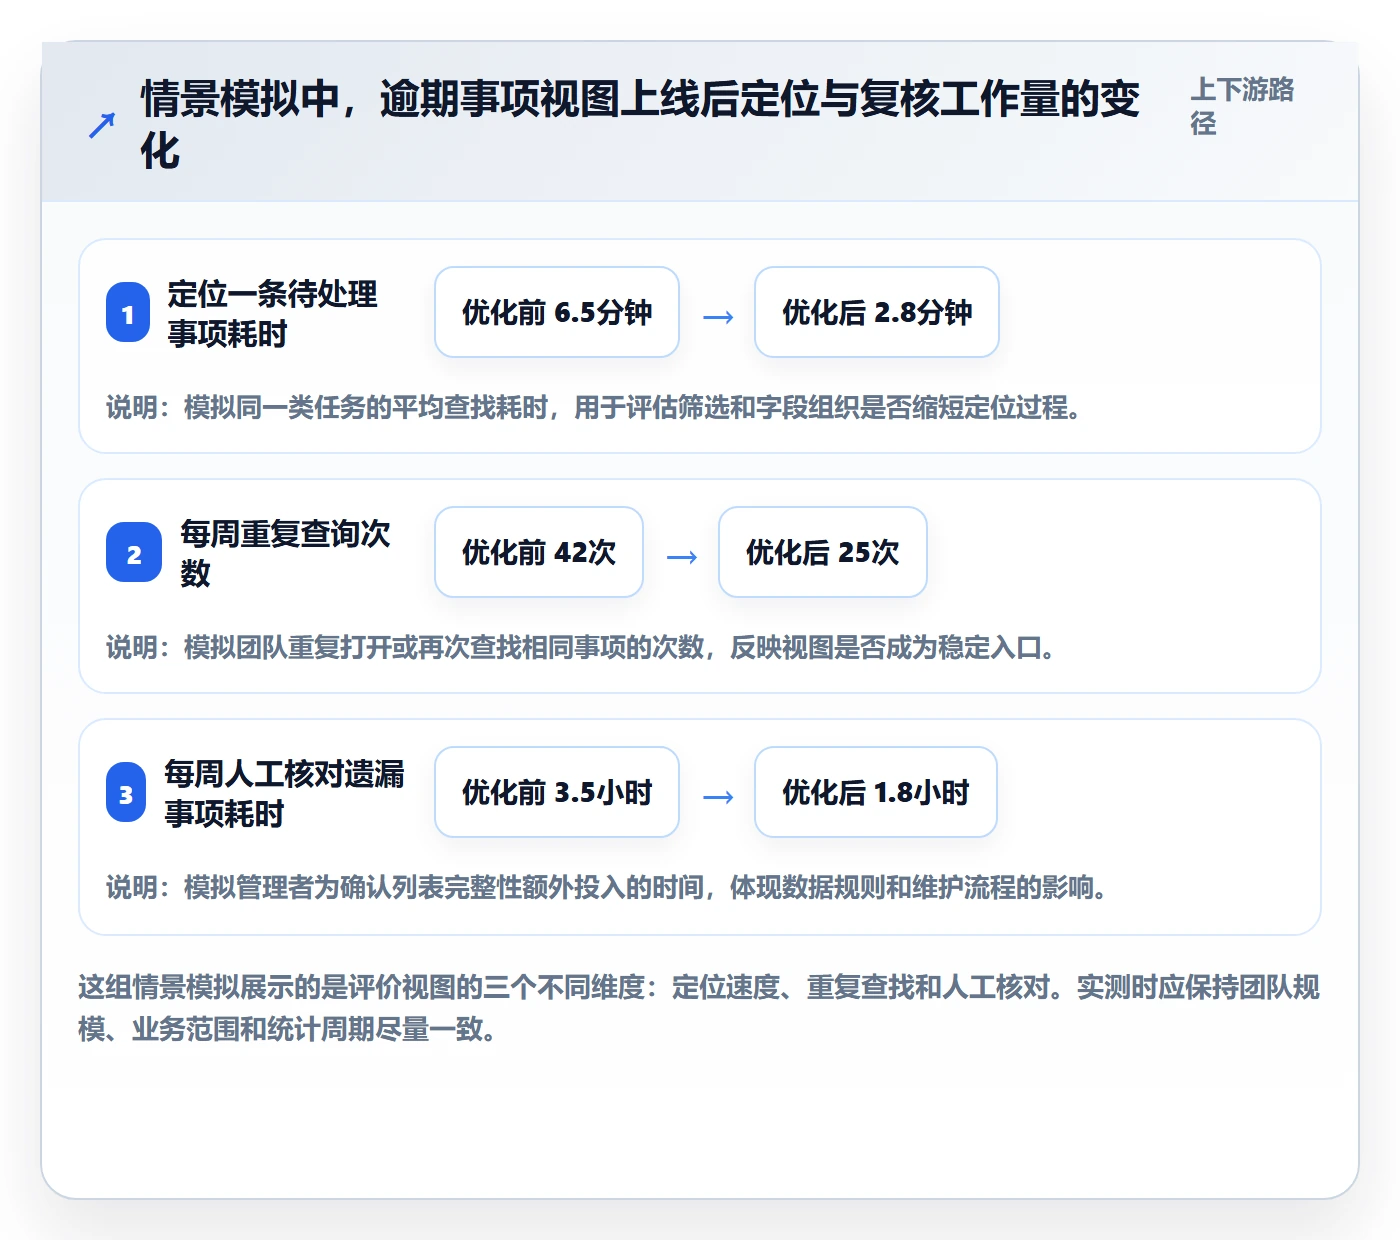Click the number 1 badge
Screen dimensions: 1400x1240
(128, 314)
